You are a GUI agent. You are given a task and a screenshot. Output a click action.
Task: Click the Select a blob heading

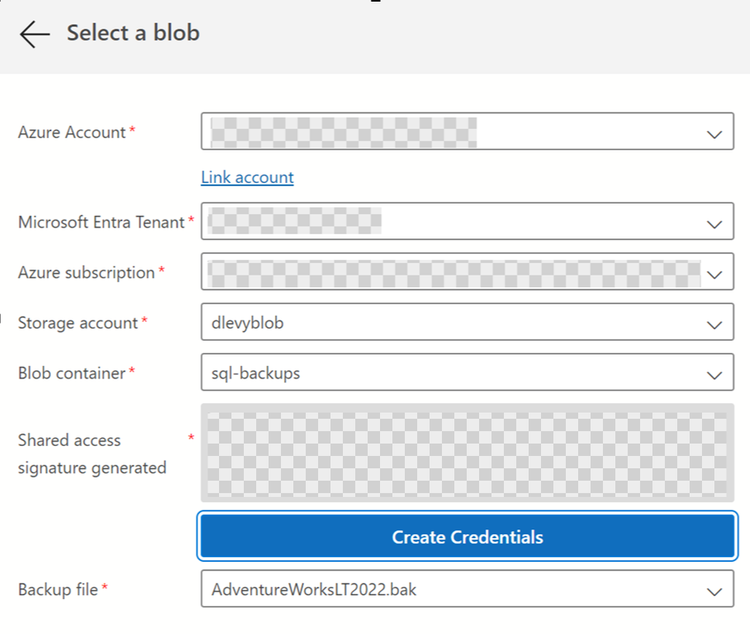(133, 33)
